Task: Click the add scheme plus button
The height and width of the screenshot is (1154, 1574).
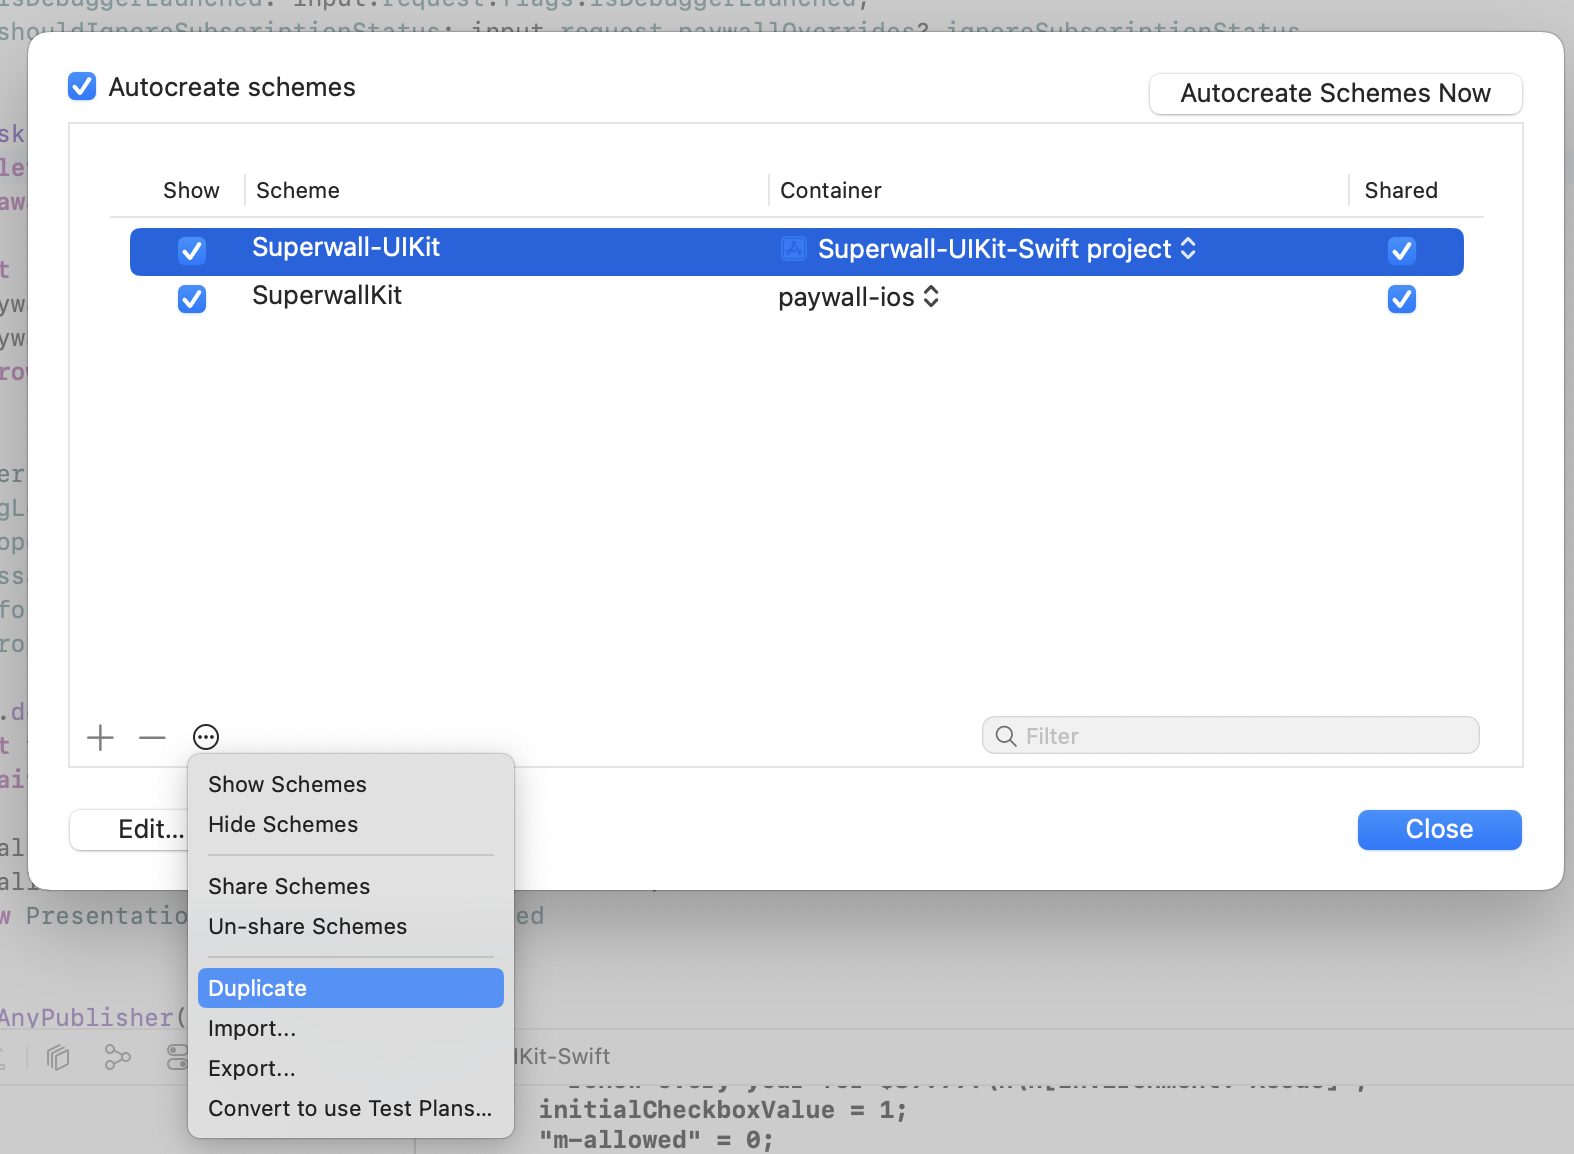Action: tap(100, 738)
